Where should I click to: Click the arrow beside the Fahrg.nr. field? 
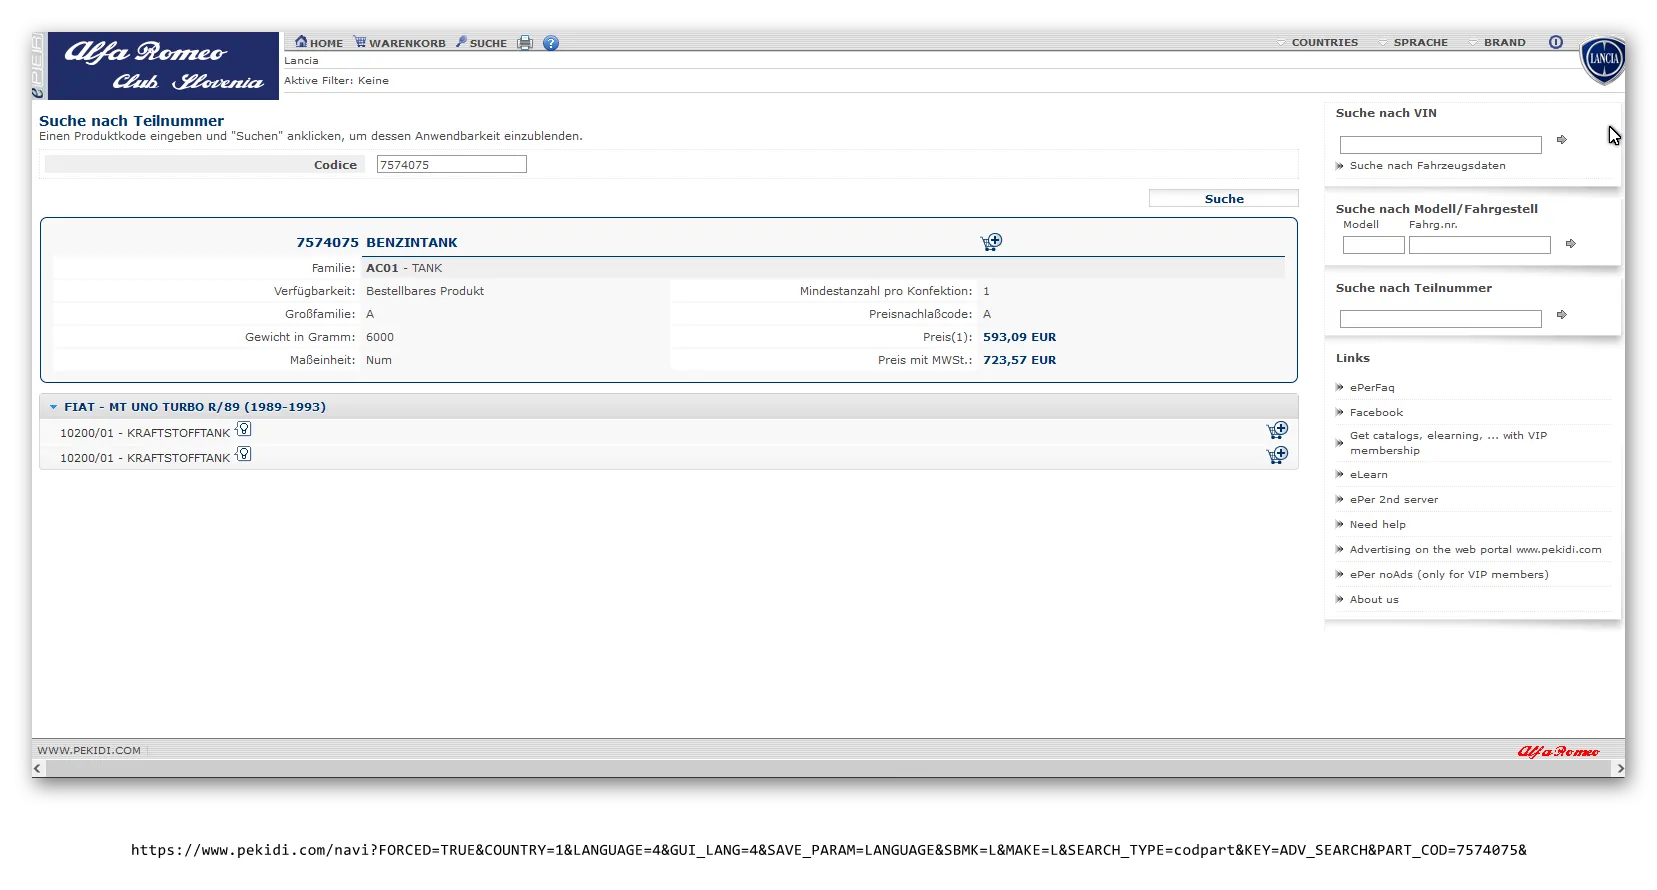point(1571,244)
